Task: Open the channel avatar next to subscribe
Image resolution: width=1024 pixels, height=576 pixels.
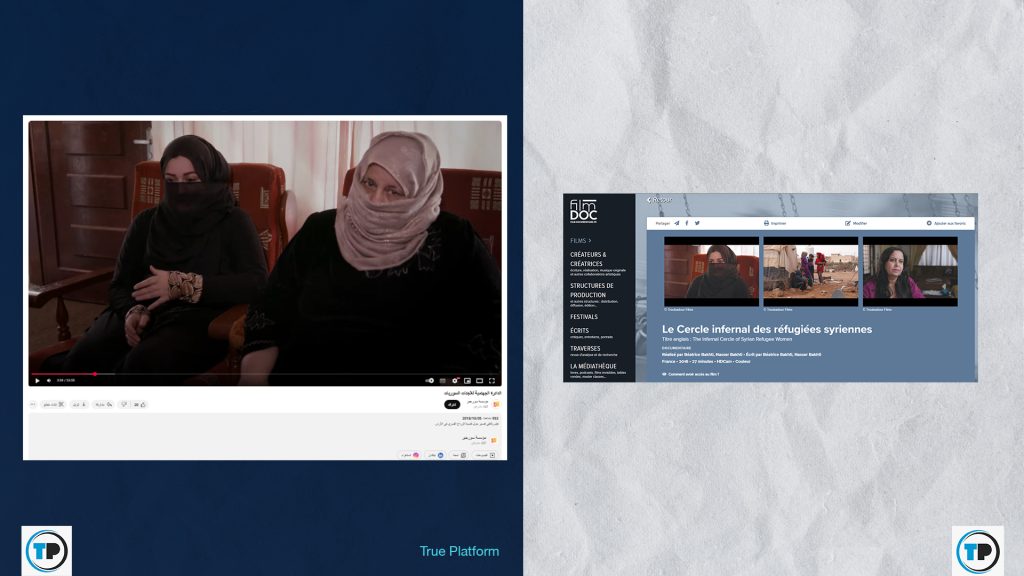Action: [x=496, y=404]
